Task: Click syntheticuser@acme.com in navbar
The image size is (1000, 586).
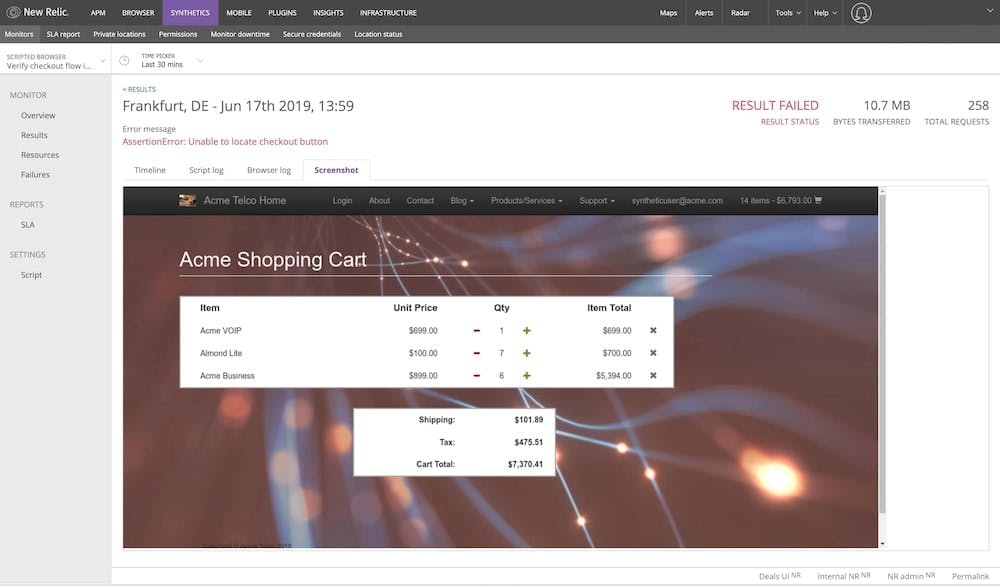Action: pos(677,200)
